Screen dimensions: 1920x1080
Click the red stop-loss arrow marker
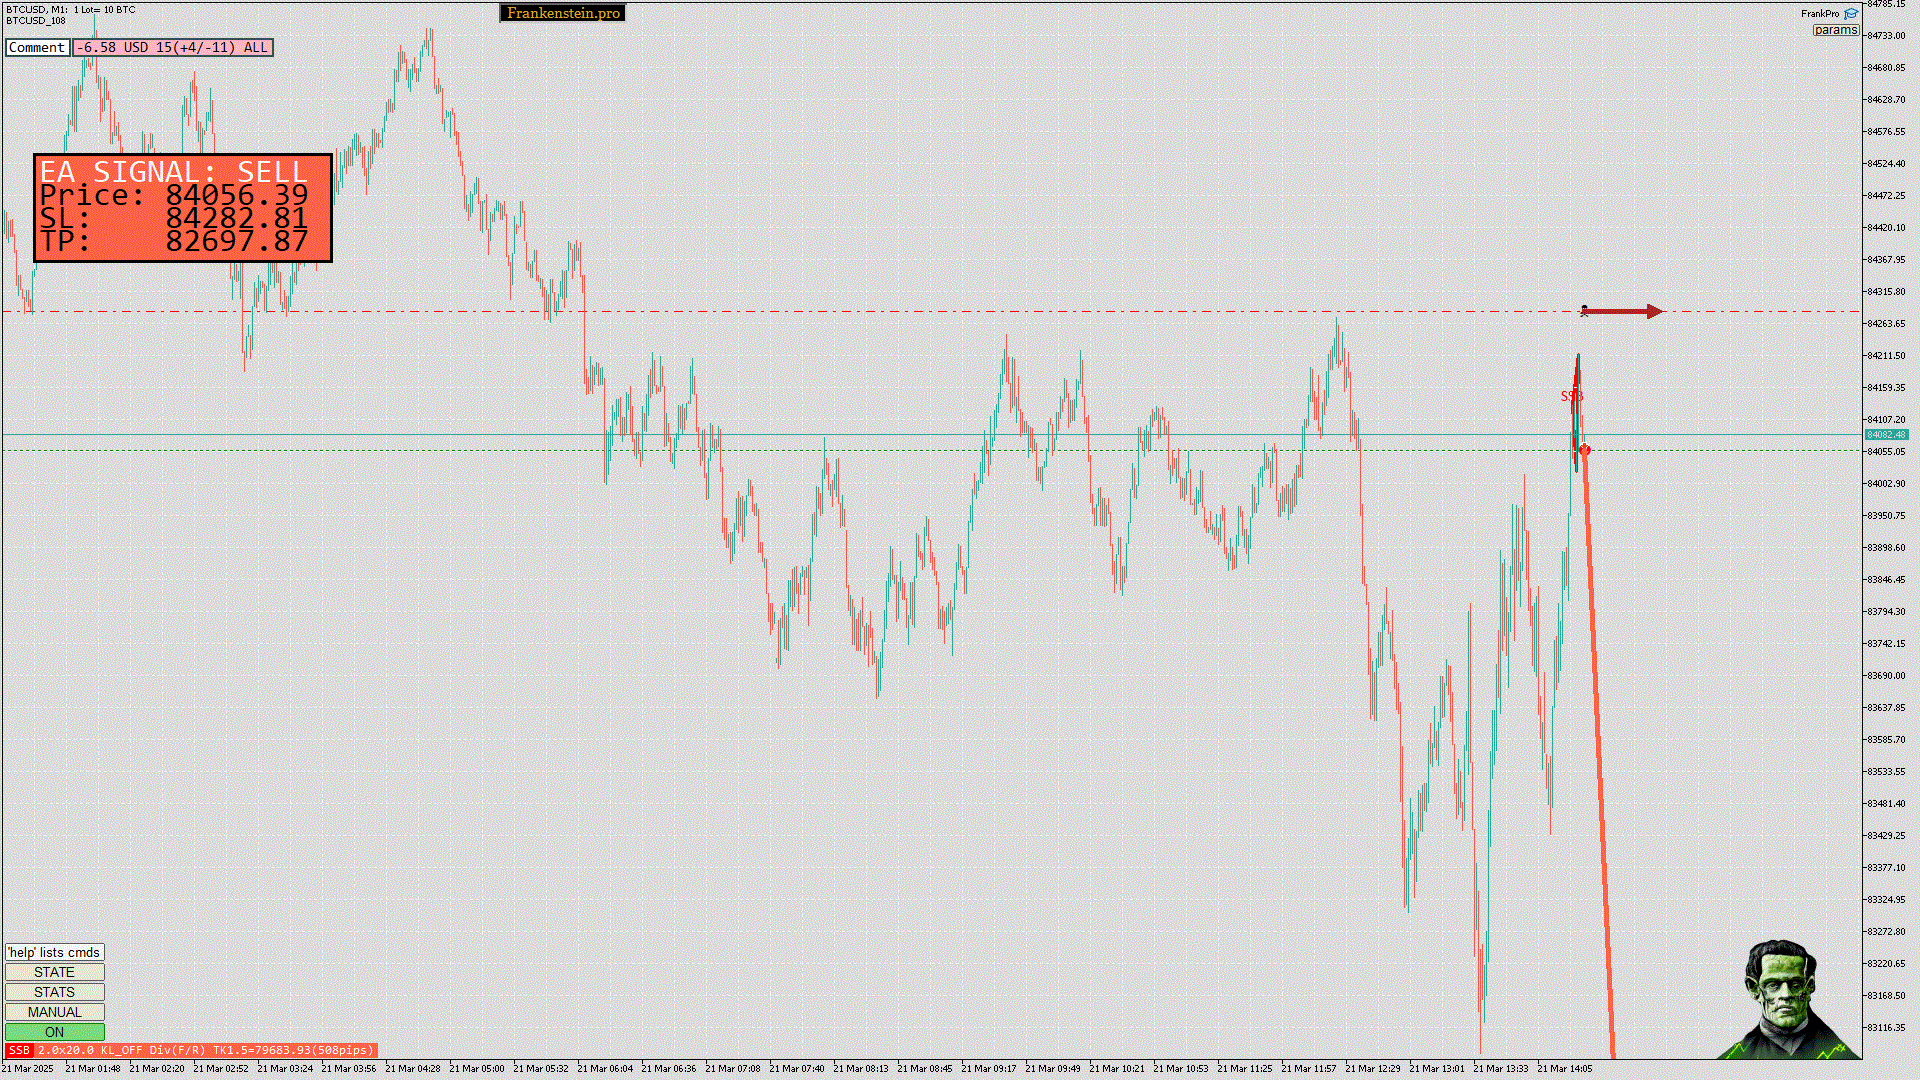[1625, 312]
